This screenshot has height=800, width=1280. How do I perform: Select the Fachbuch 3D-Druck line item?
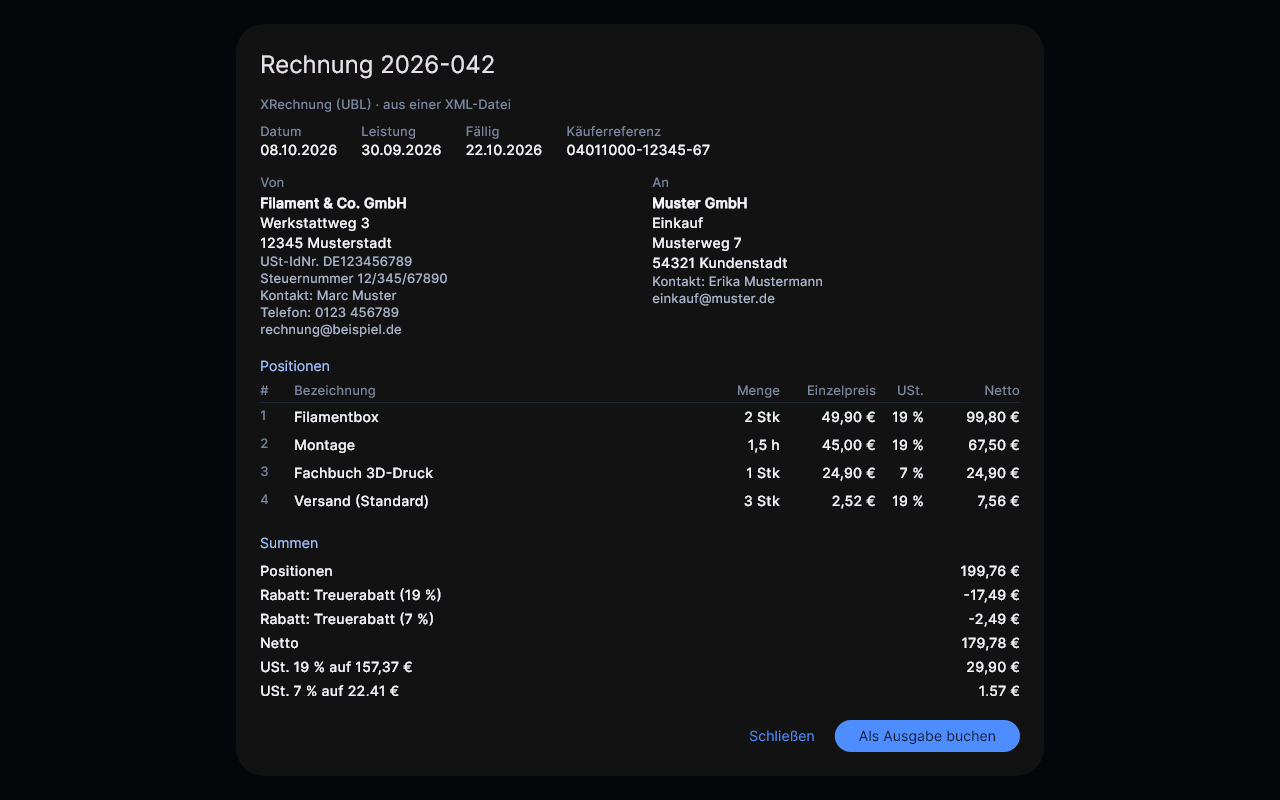click(640, 473)
